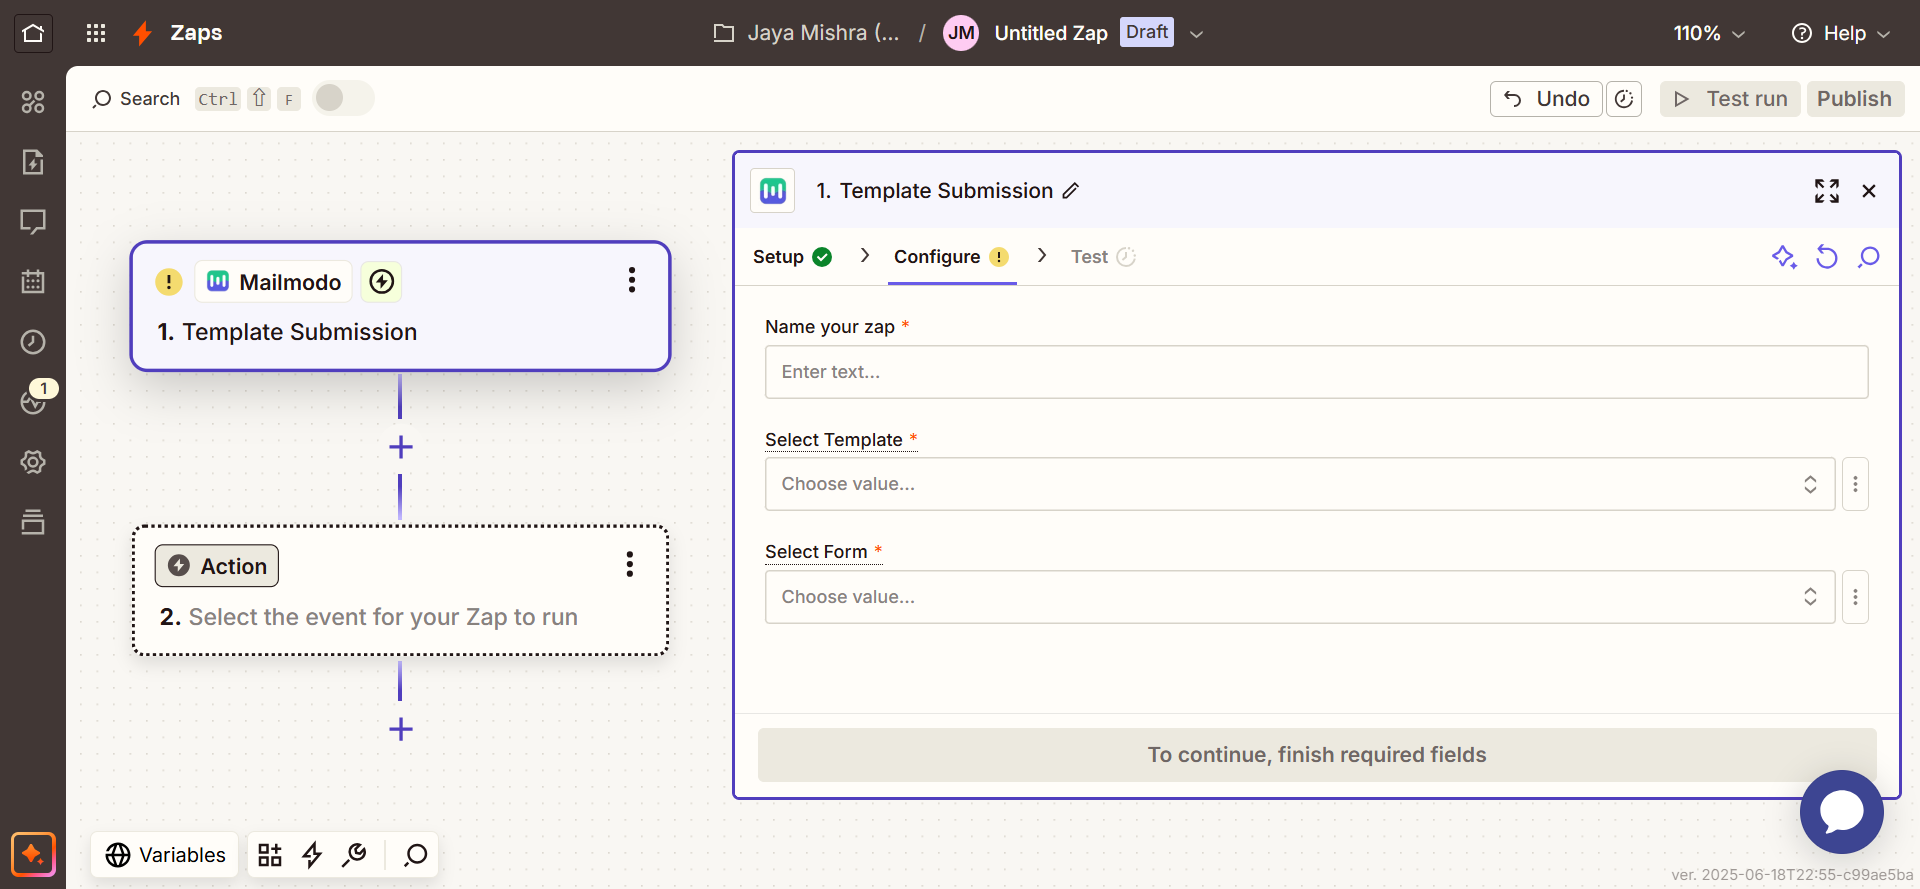
Task: Click the warning icon on Mailmodo step
Action: (169, 282)
